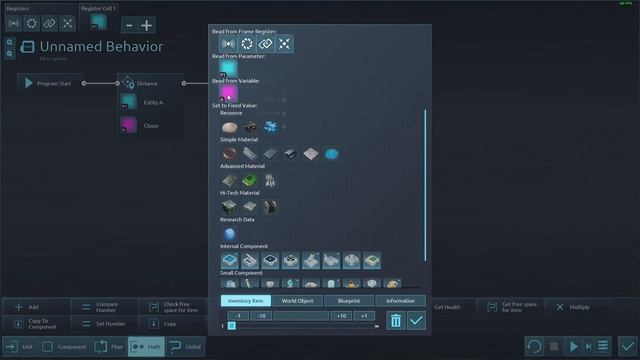Viewport: 640px width, 360px height.
Task: Run the behavior with the play button
Action: click(573, 347)
